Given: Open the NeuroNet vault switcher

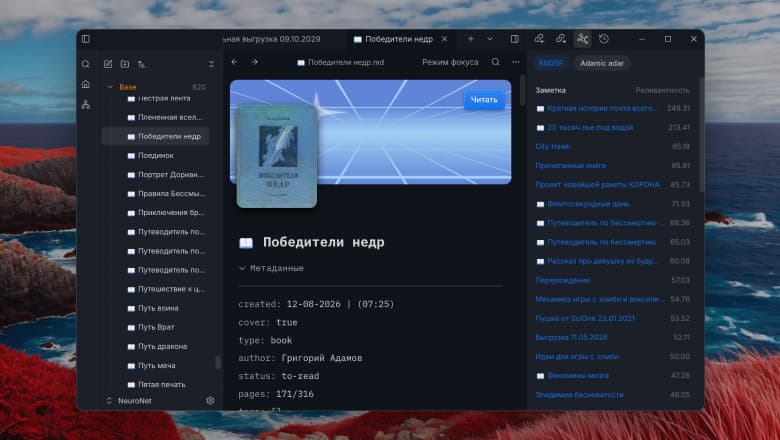Looking at the screenshot, I should tap(134, 400).
